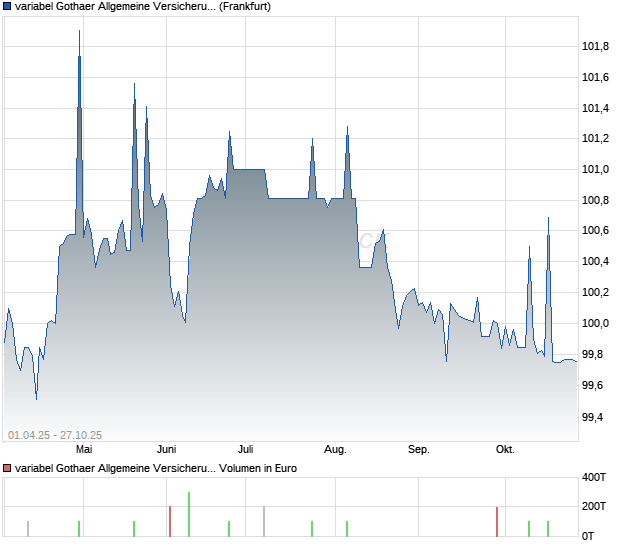Image resolution: width=620 pixels, height=546 pixels.
Task: Click the red volume bar near Juni gridline
Action: click(170, 521)
